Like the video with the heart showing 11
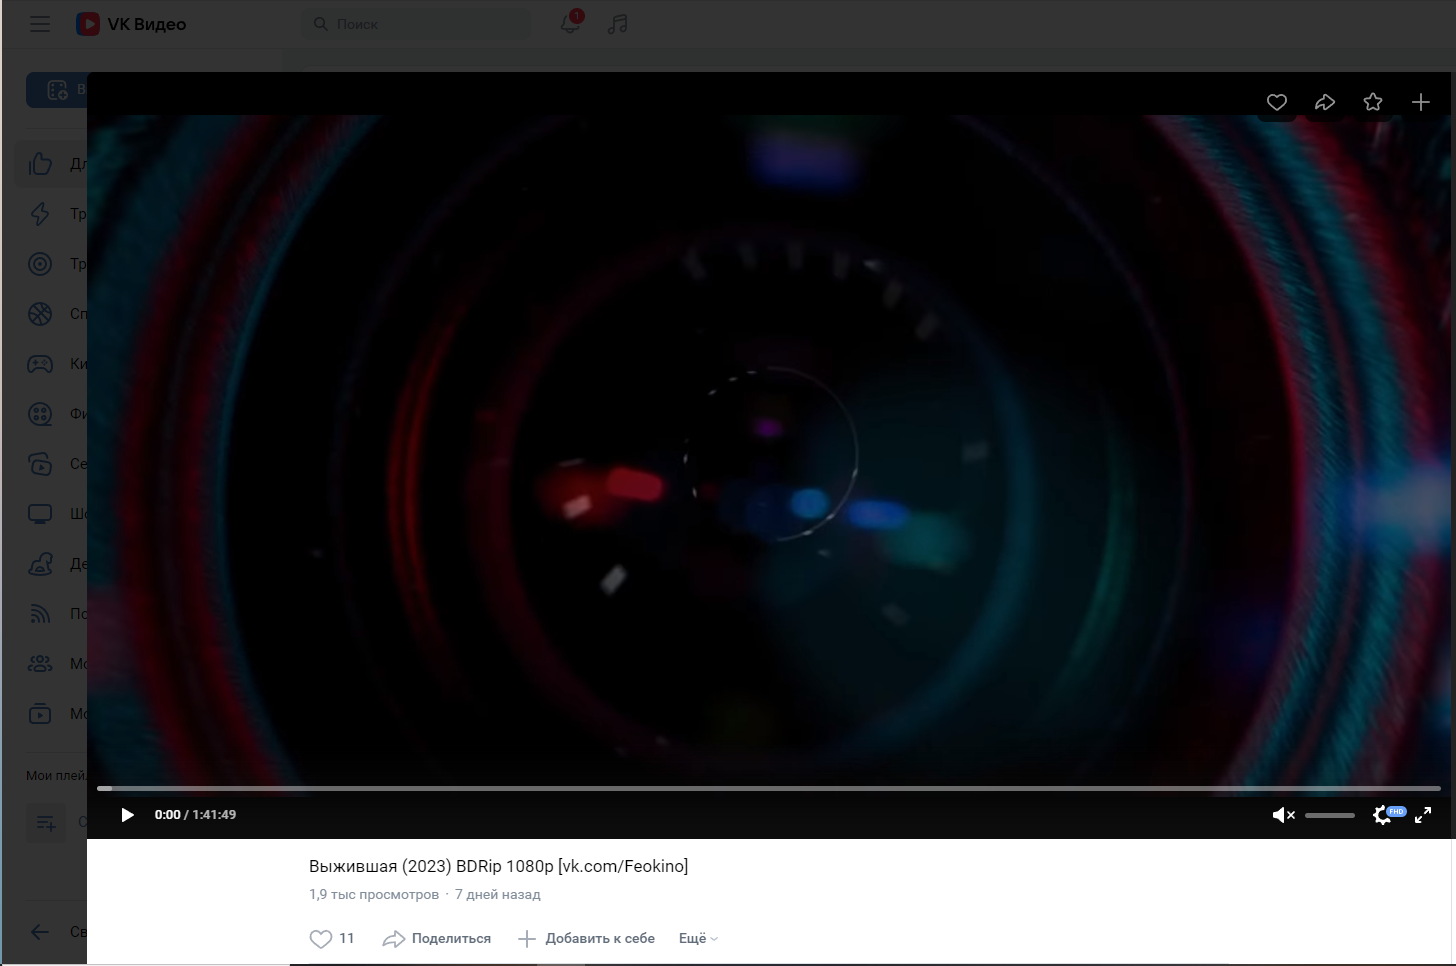 [332, 938]
